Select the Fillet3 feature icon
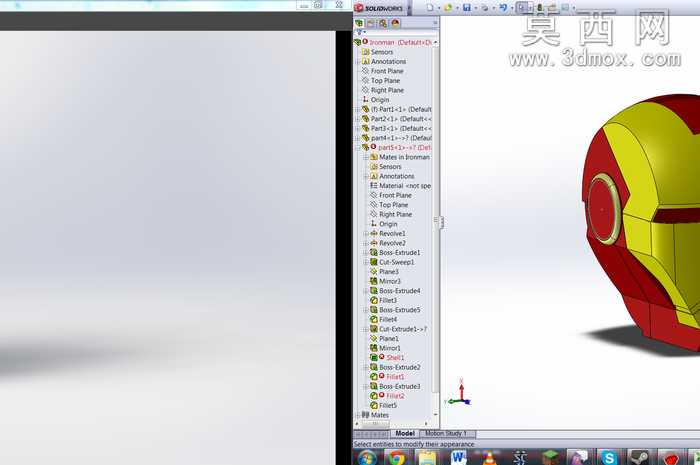The height and width of the screenshot is (465, 700). click(374, 300)
